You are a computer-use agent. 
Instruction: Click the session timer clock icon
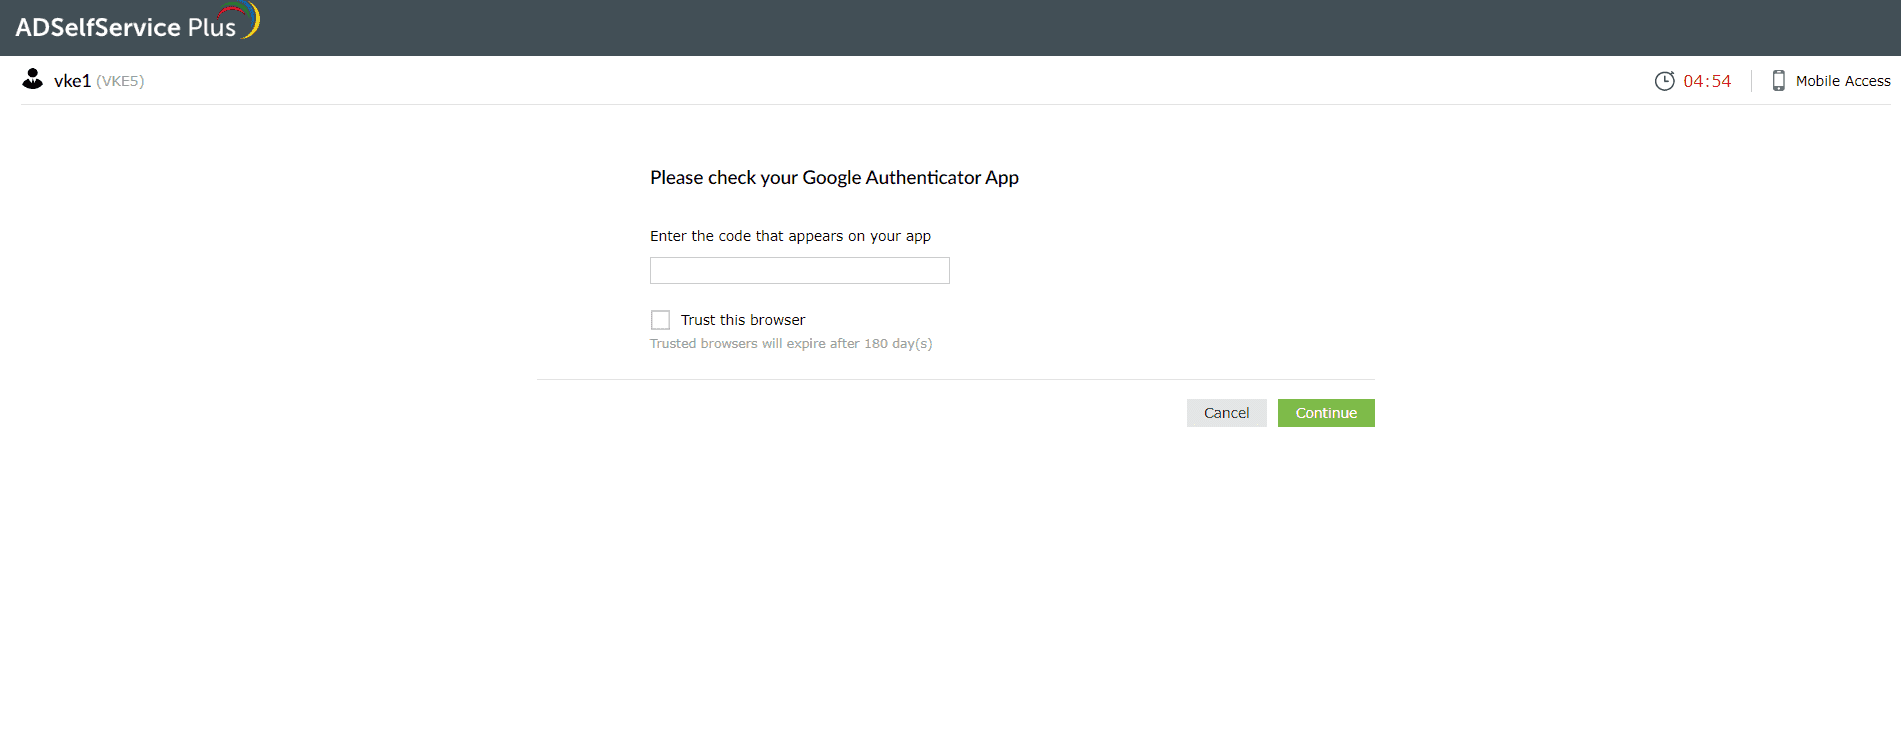[x=1664, y=81]
